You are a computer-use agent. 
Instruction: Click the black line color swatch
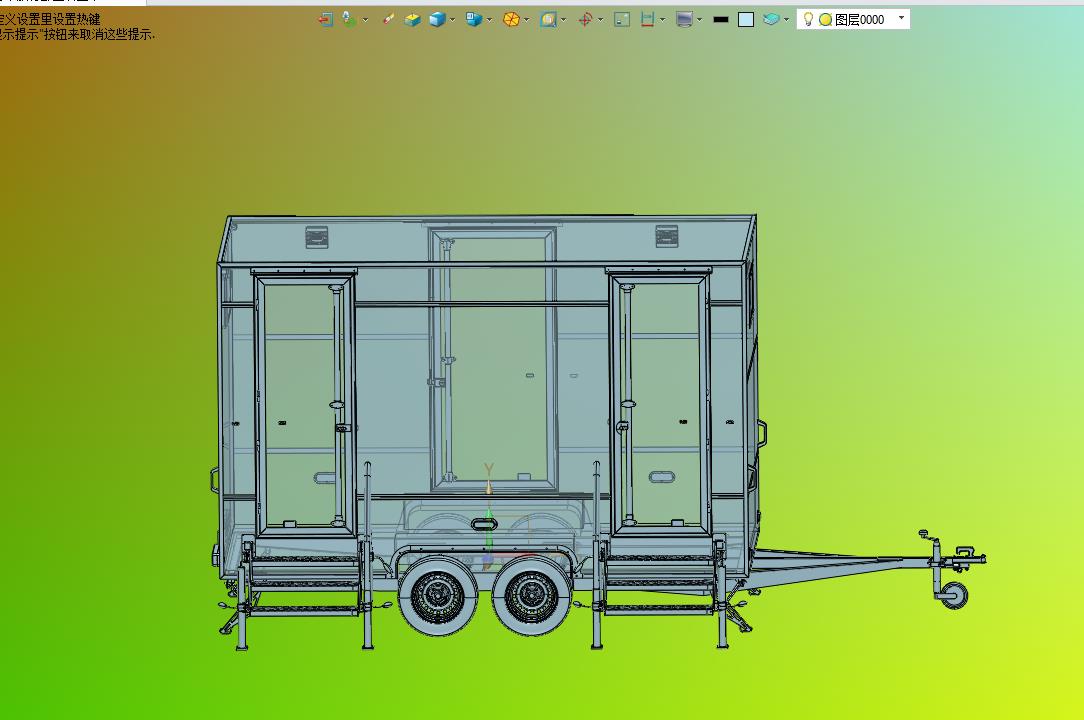coord(721,20)
